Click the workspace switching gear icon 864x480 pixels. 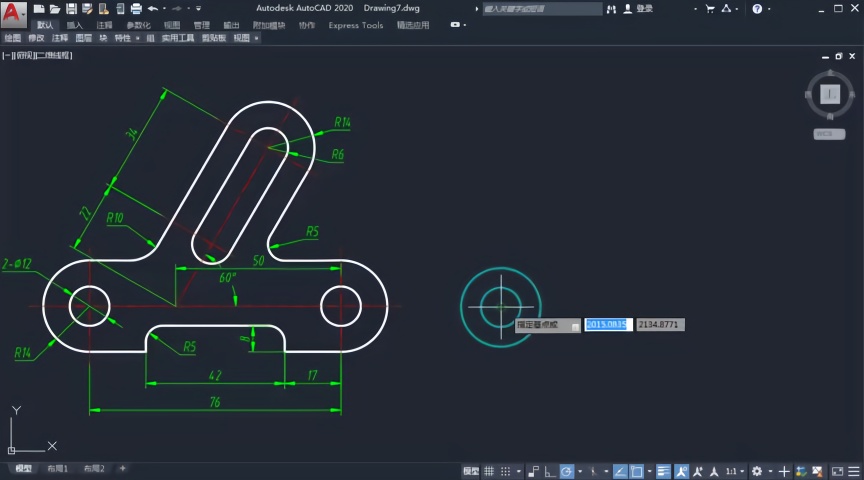pos(757,471)
